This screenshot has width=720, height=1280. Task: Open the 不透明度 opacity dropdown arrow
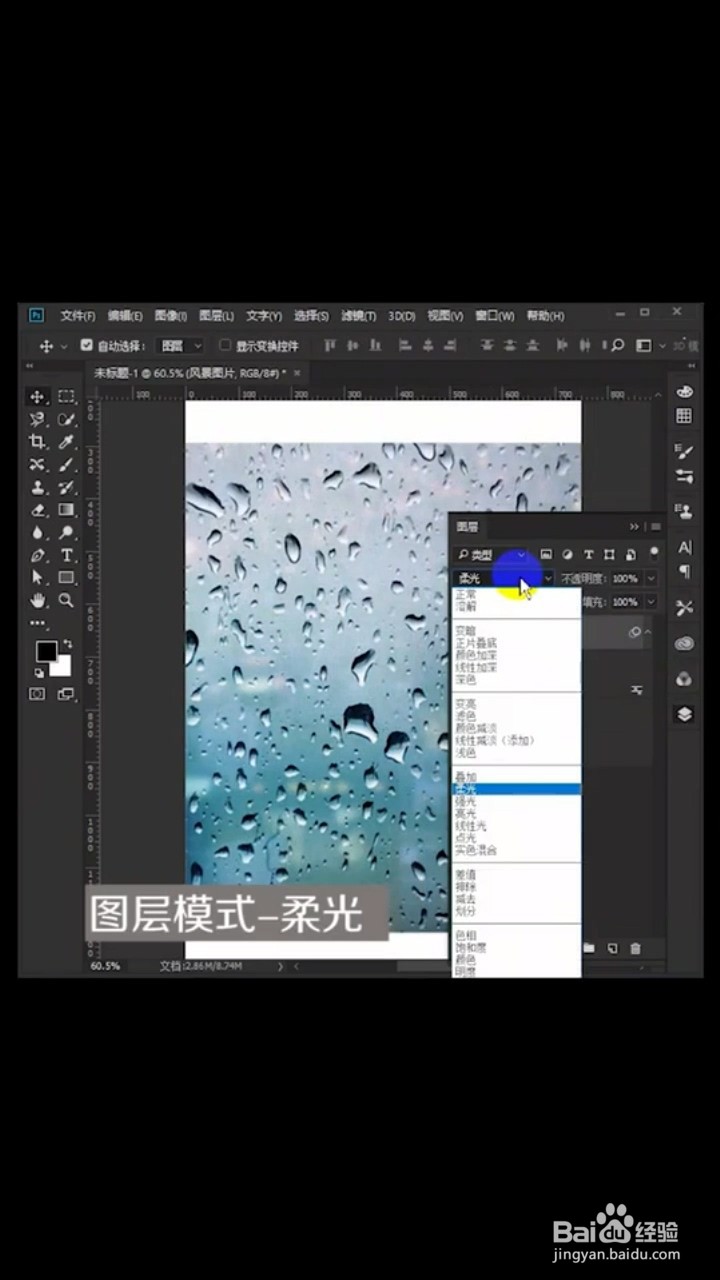652,578
